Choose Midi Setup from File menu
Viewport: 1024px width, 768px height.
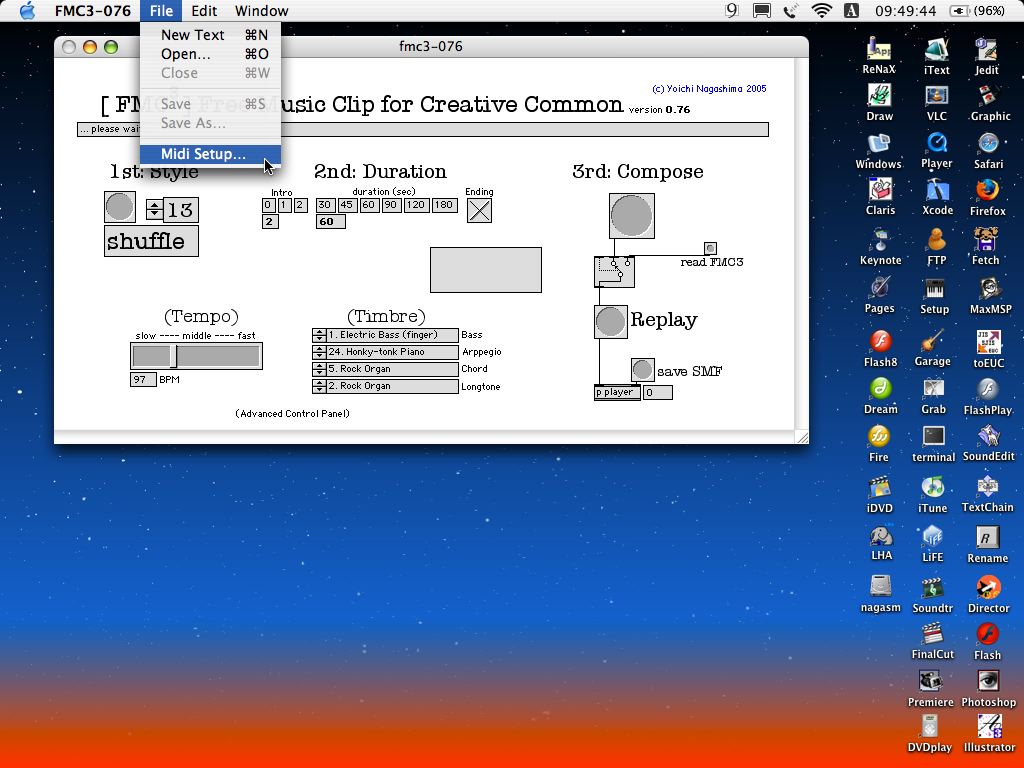pyautogui.click(x=203, y=154)
